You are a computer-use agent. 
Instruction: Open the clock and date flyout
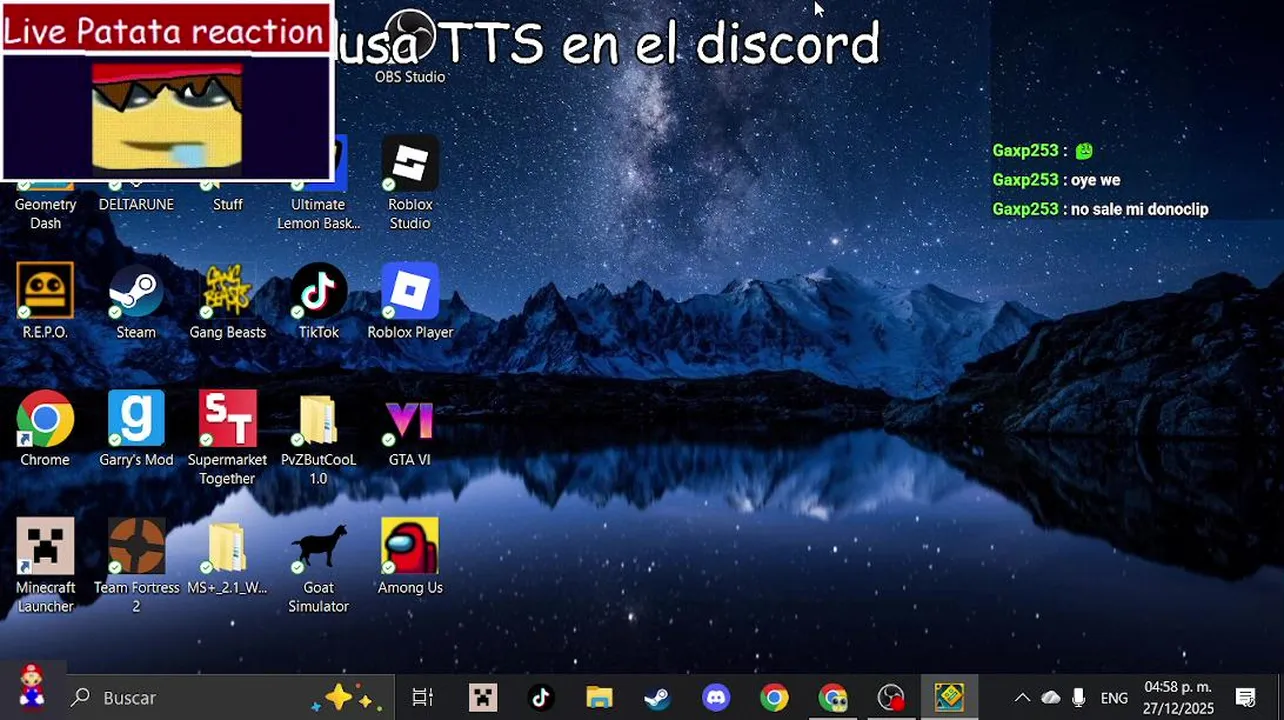point(1178,698)
